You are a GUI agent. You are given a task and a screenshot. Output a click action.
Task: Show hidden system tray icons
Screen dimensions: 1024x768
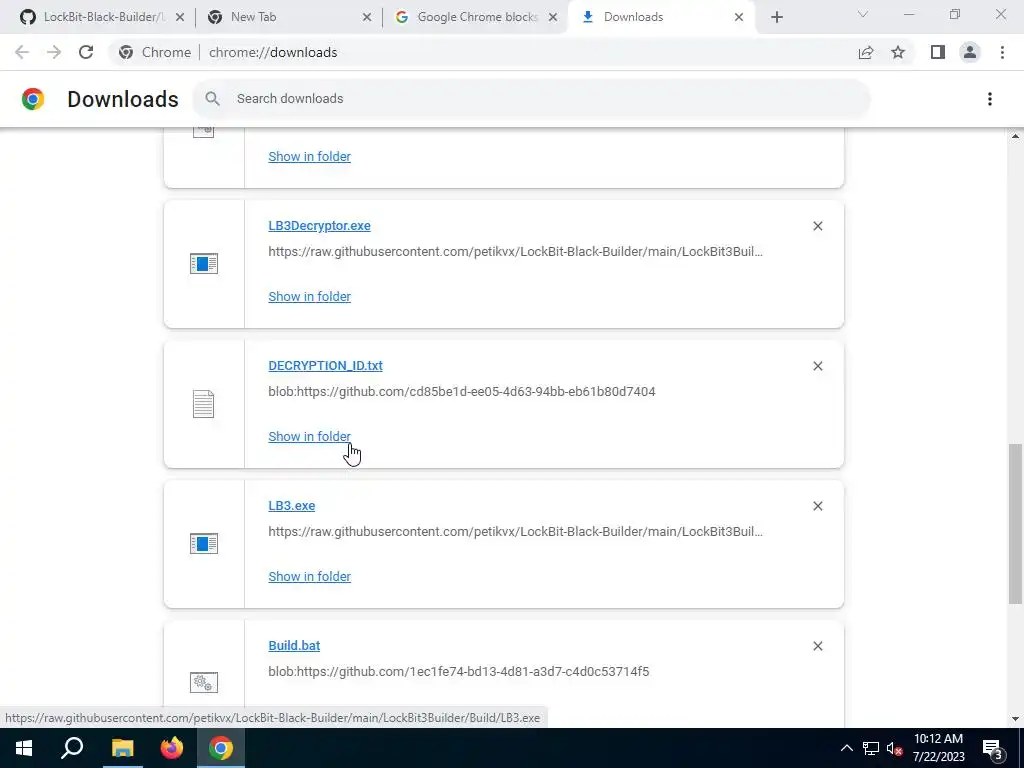pyautogui.click(x=846, y=748)
